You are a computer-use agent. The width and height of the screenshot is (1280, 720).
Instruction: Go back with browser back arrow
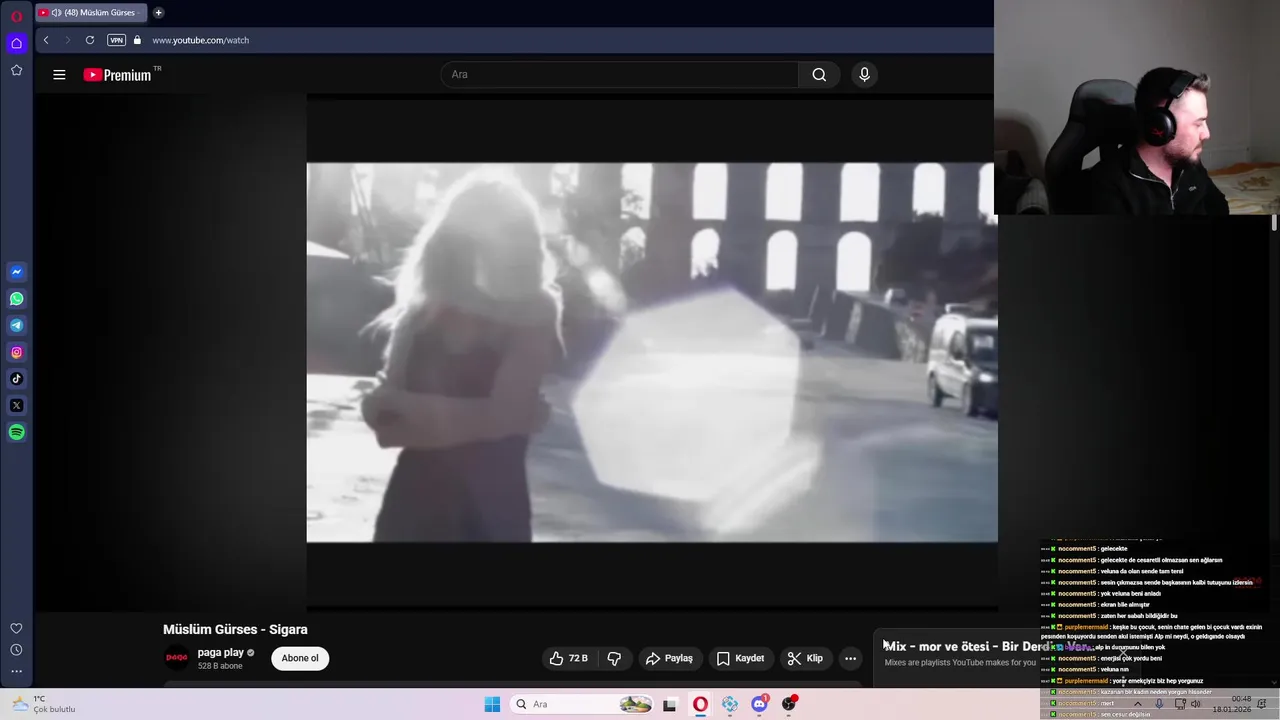click(46, 40)
